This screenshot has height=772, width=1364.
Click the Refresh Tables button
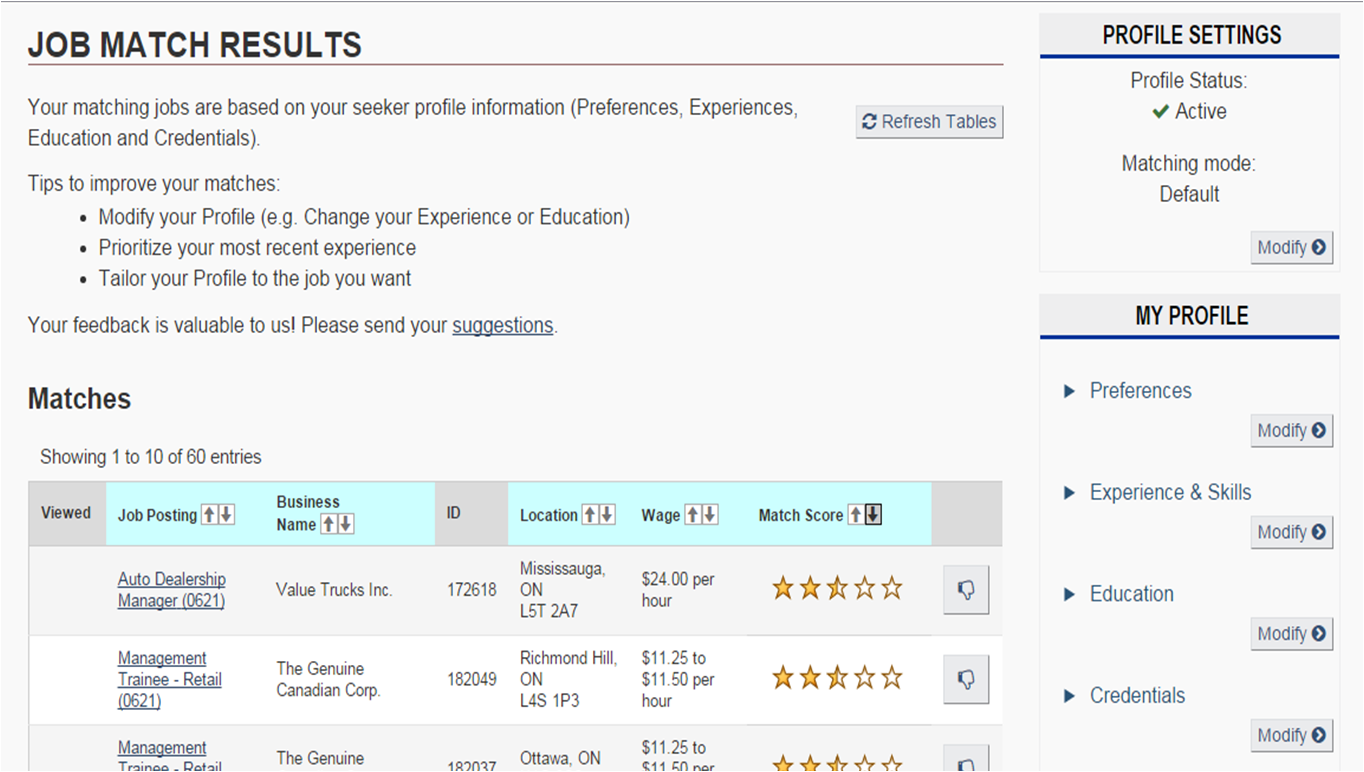[929, 122]
